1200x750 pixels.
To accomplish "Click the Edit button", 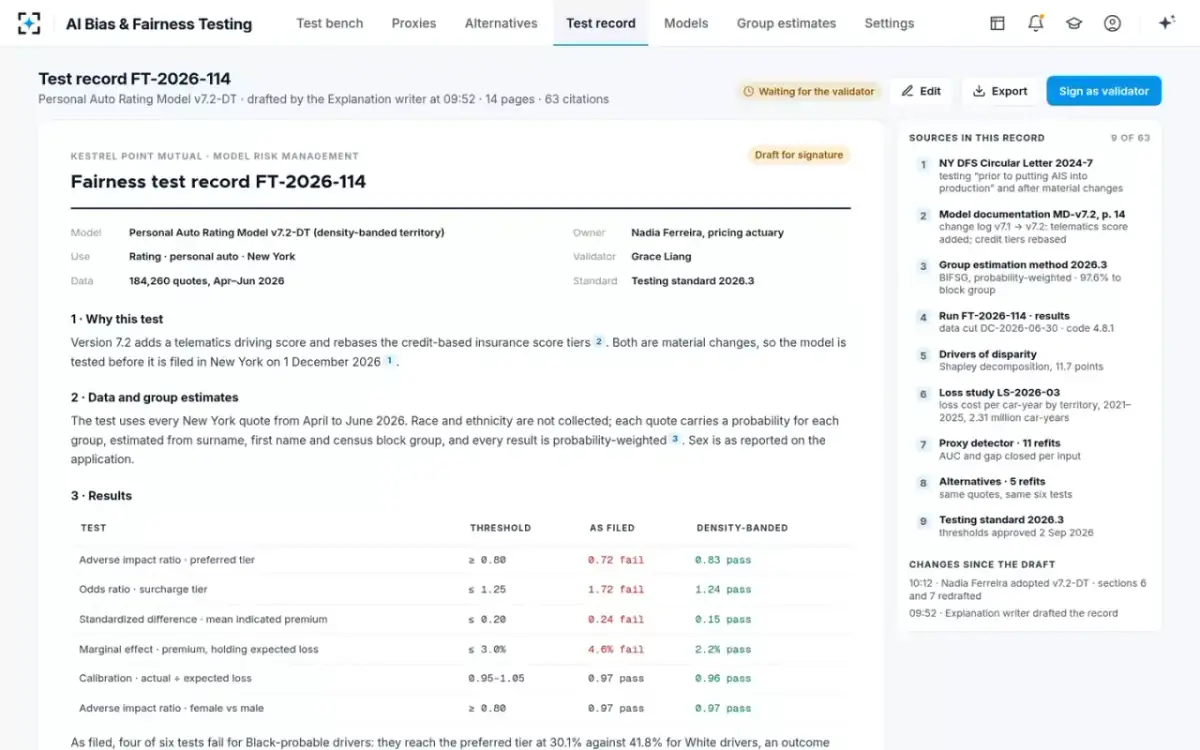I will pyautogui.click(x=921, y=91).
